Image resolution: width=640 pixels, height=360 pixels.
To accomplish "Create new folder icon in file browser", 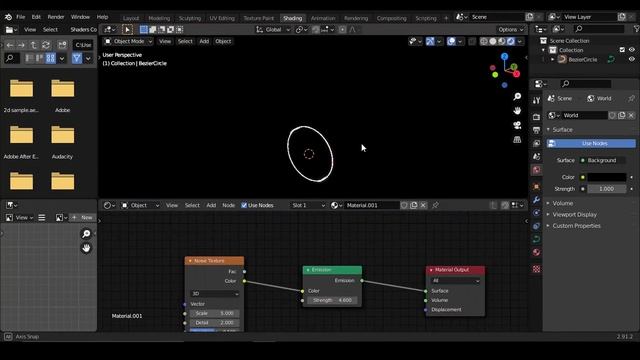I will [62, 45].
